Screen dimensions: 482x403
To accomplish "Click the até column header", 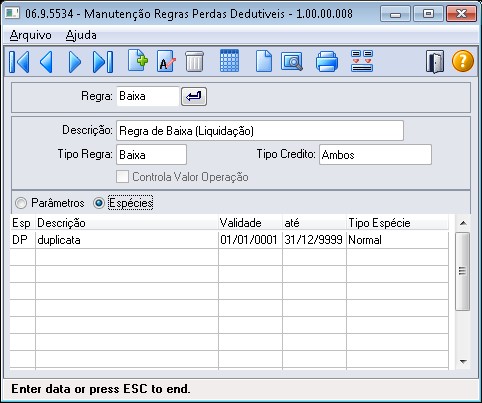I will click(314, 223).
